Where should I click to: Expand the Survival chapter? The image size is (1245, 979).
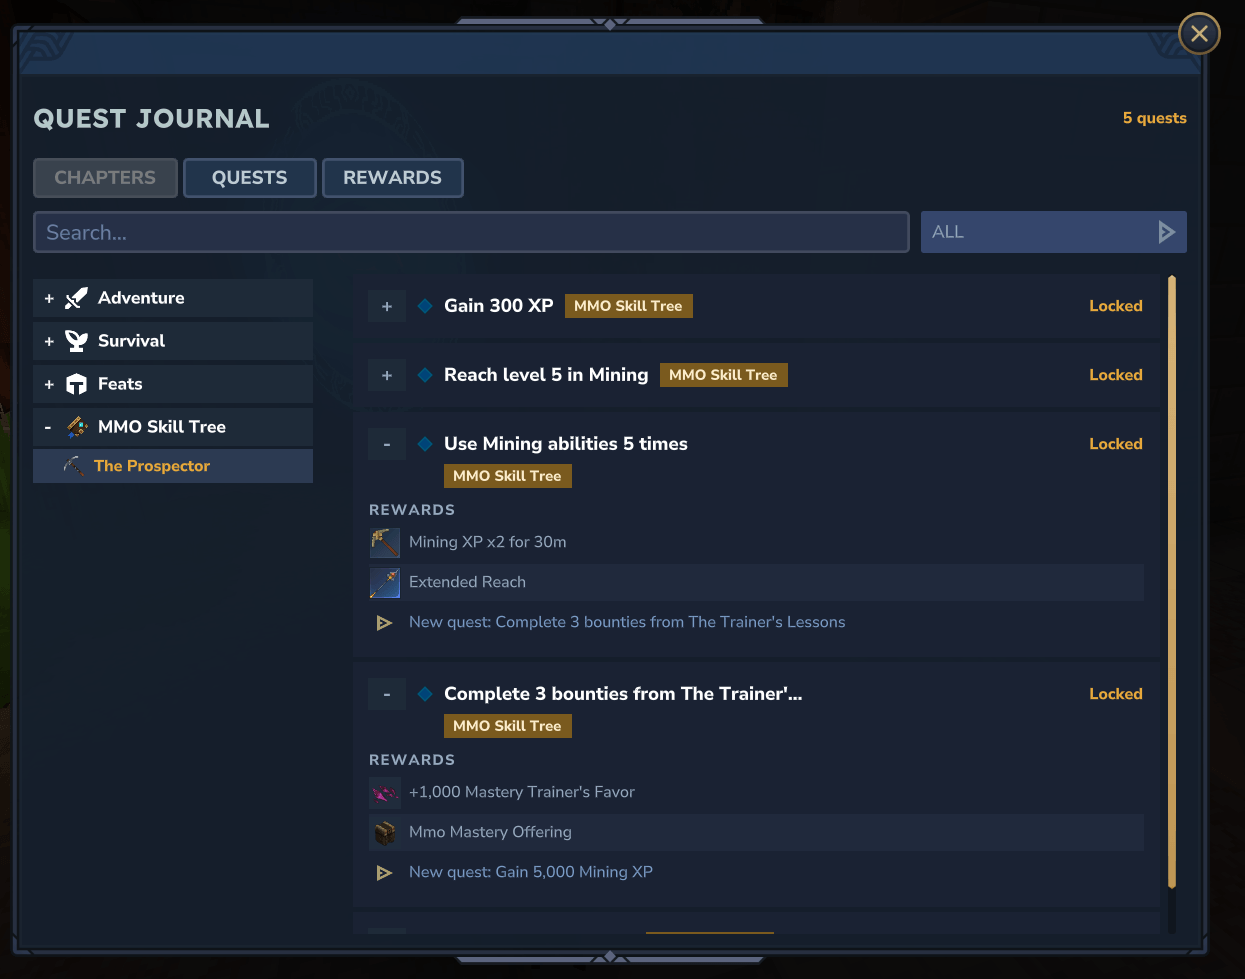(49, 342)
